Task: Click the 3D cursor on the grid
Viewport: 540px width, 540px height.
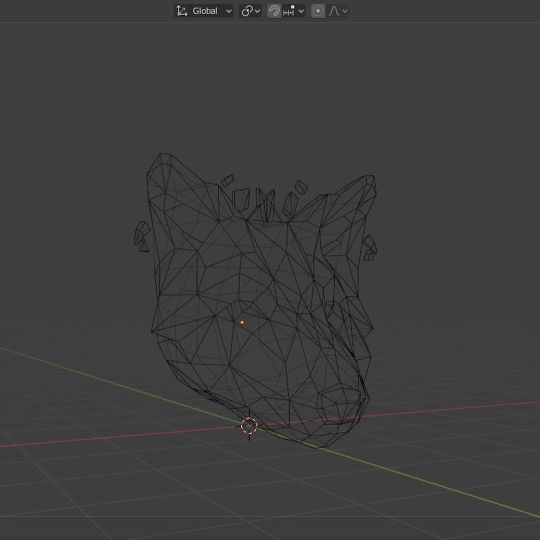Action: pos(249,426)
